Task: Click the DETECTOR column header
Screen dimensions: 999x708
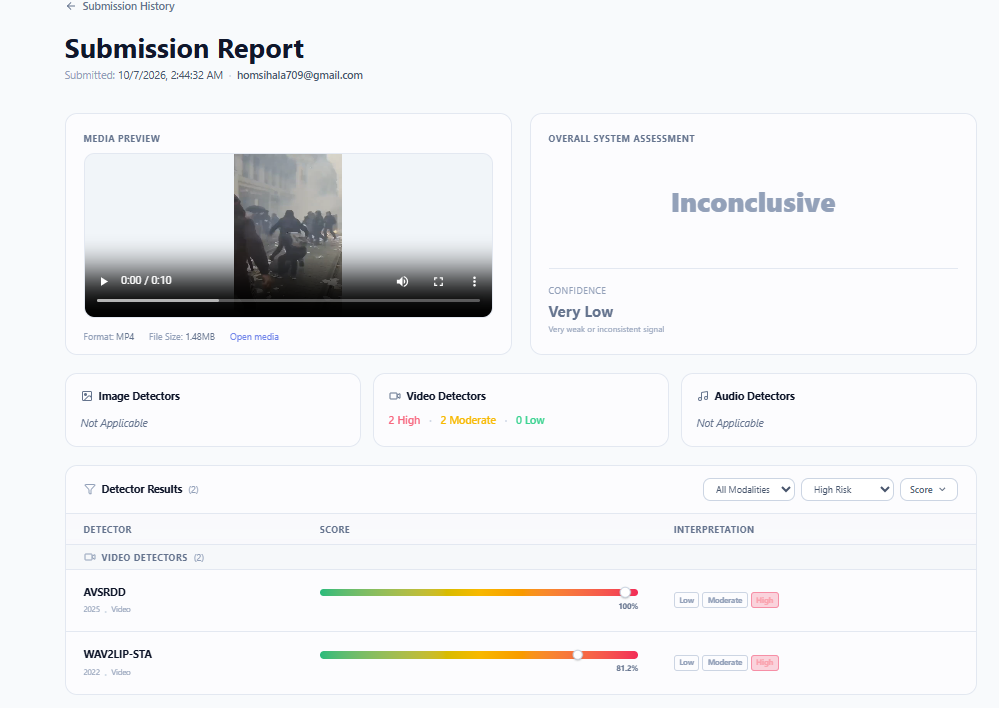Action: [x=108, y=530]
